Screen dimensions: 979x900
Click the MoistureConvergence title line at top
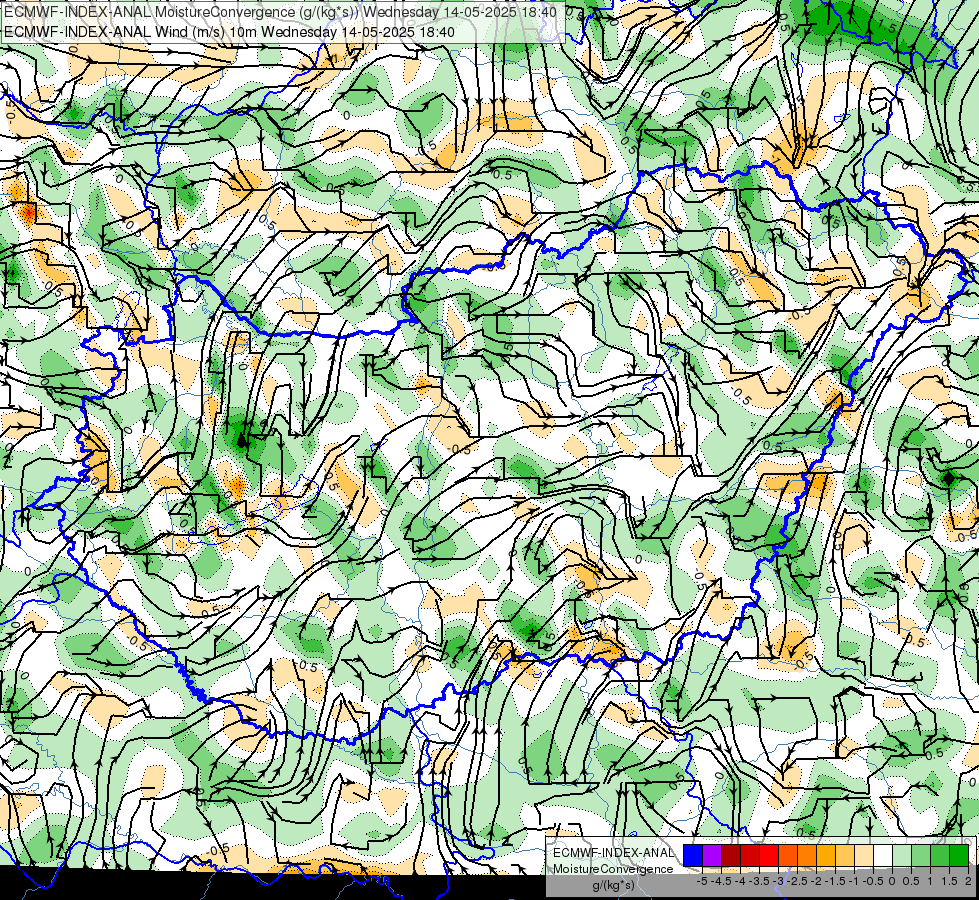(x=280, y=12)
